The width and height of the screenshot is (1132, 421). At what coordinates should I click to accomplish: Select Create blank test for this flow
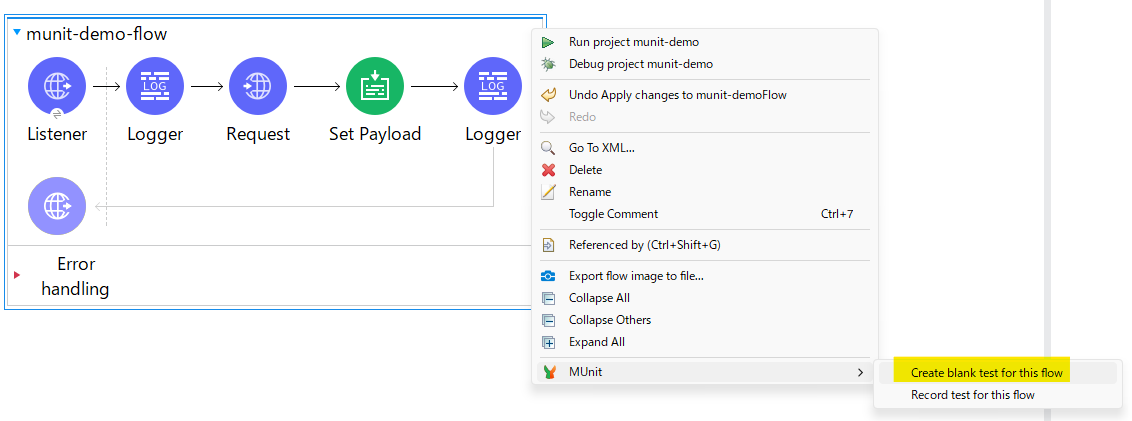point(998,373)
